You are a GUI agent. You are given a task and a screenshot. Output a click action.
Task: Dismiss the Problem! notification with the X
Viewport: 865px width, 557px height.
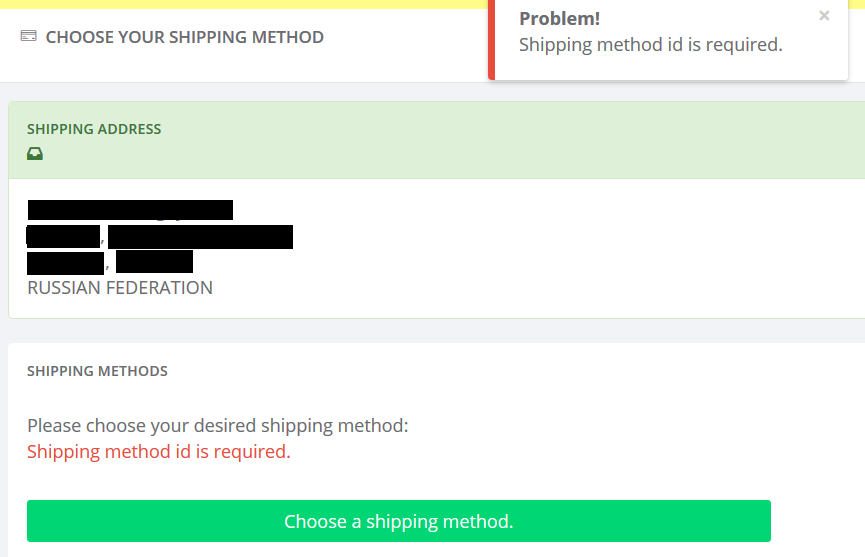point(824,16)
